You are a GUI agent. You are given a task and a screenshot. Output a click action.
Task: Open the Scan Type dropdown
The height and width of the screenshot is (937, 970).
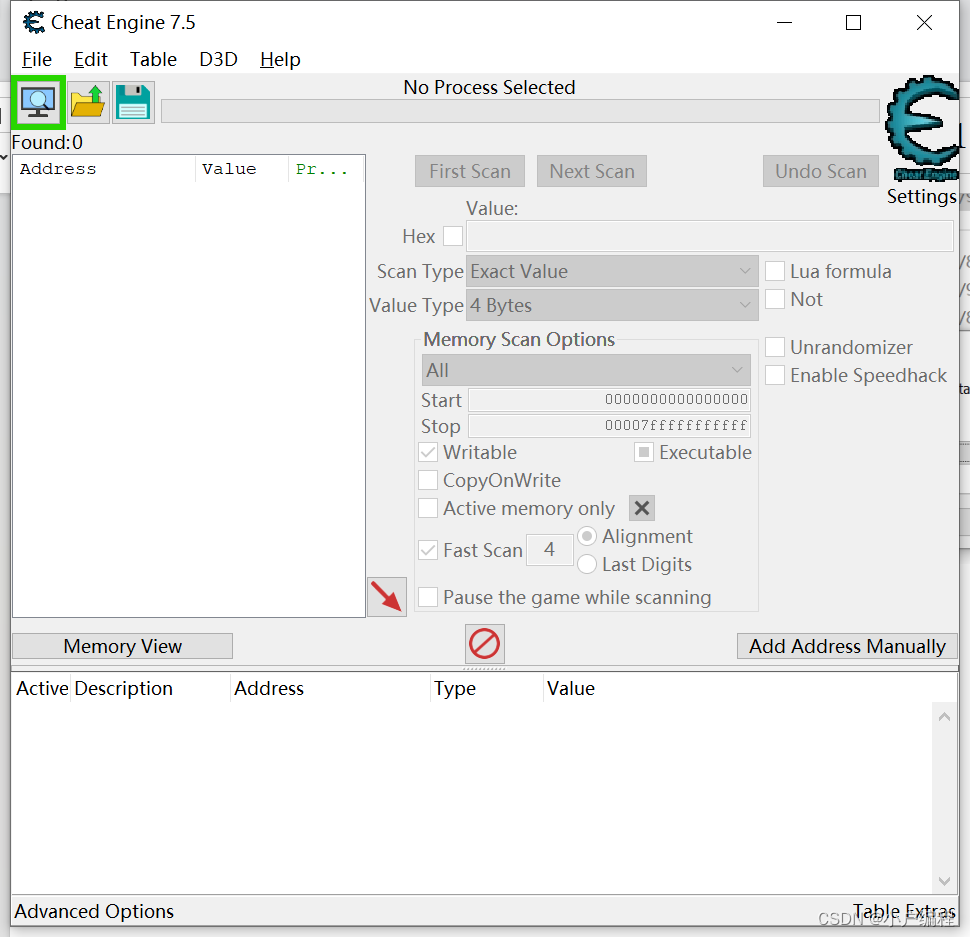point(611,271)
